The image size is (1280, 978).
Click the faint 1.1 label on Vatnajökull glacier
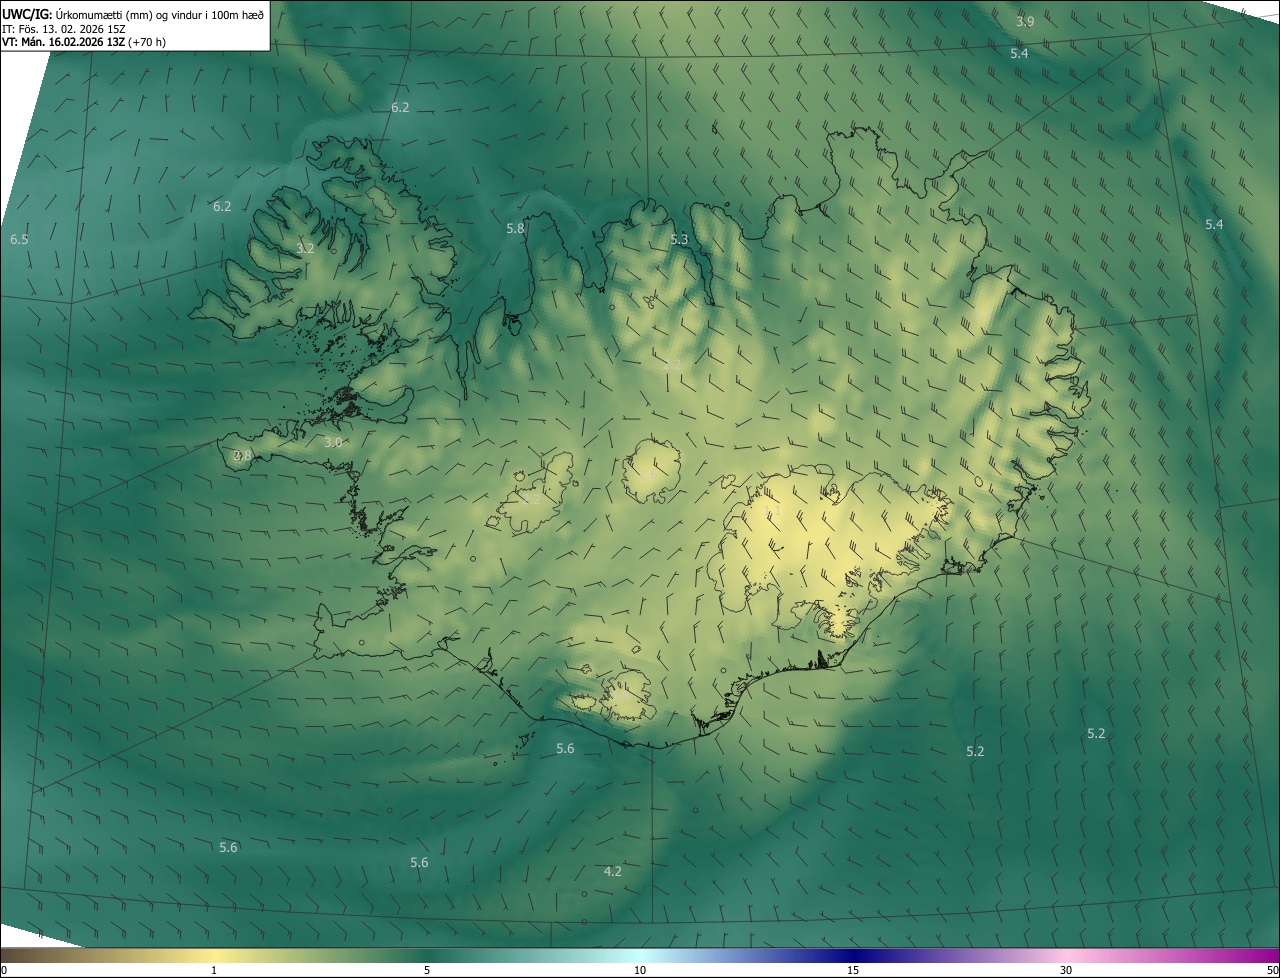point(772,512)
